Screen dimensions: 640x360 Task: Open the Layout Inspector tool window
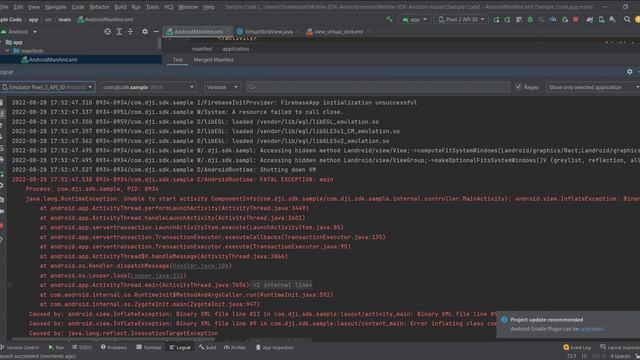[620, 348]
